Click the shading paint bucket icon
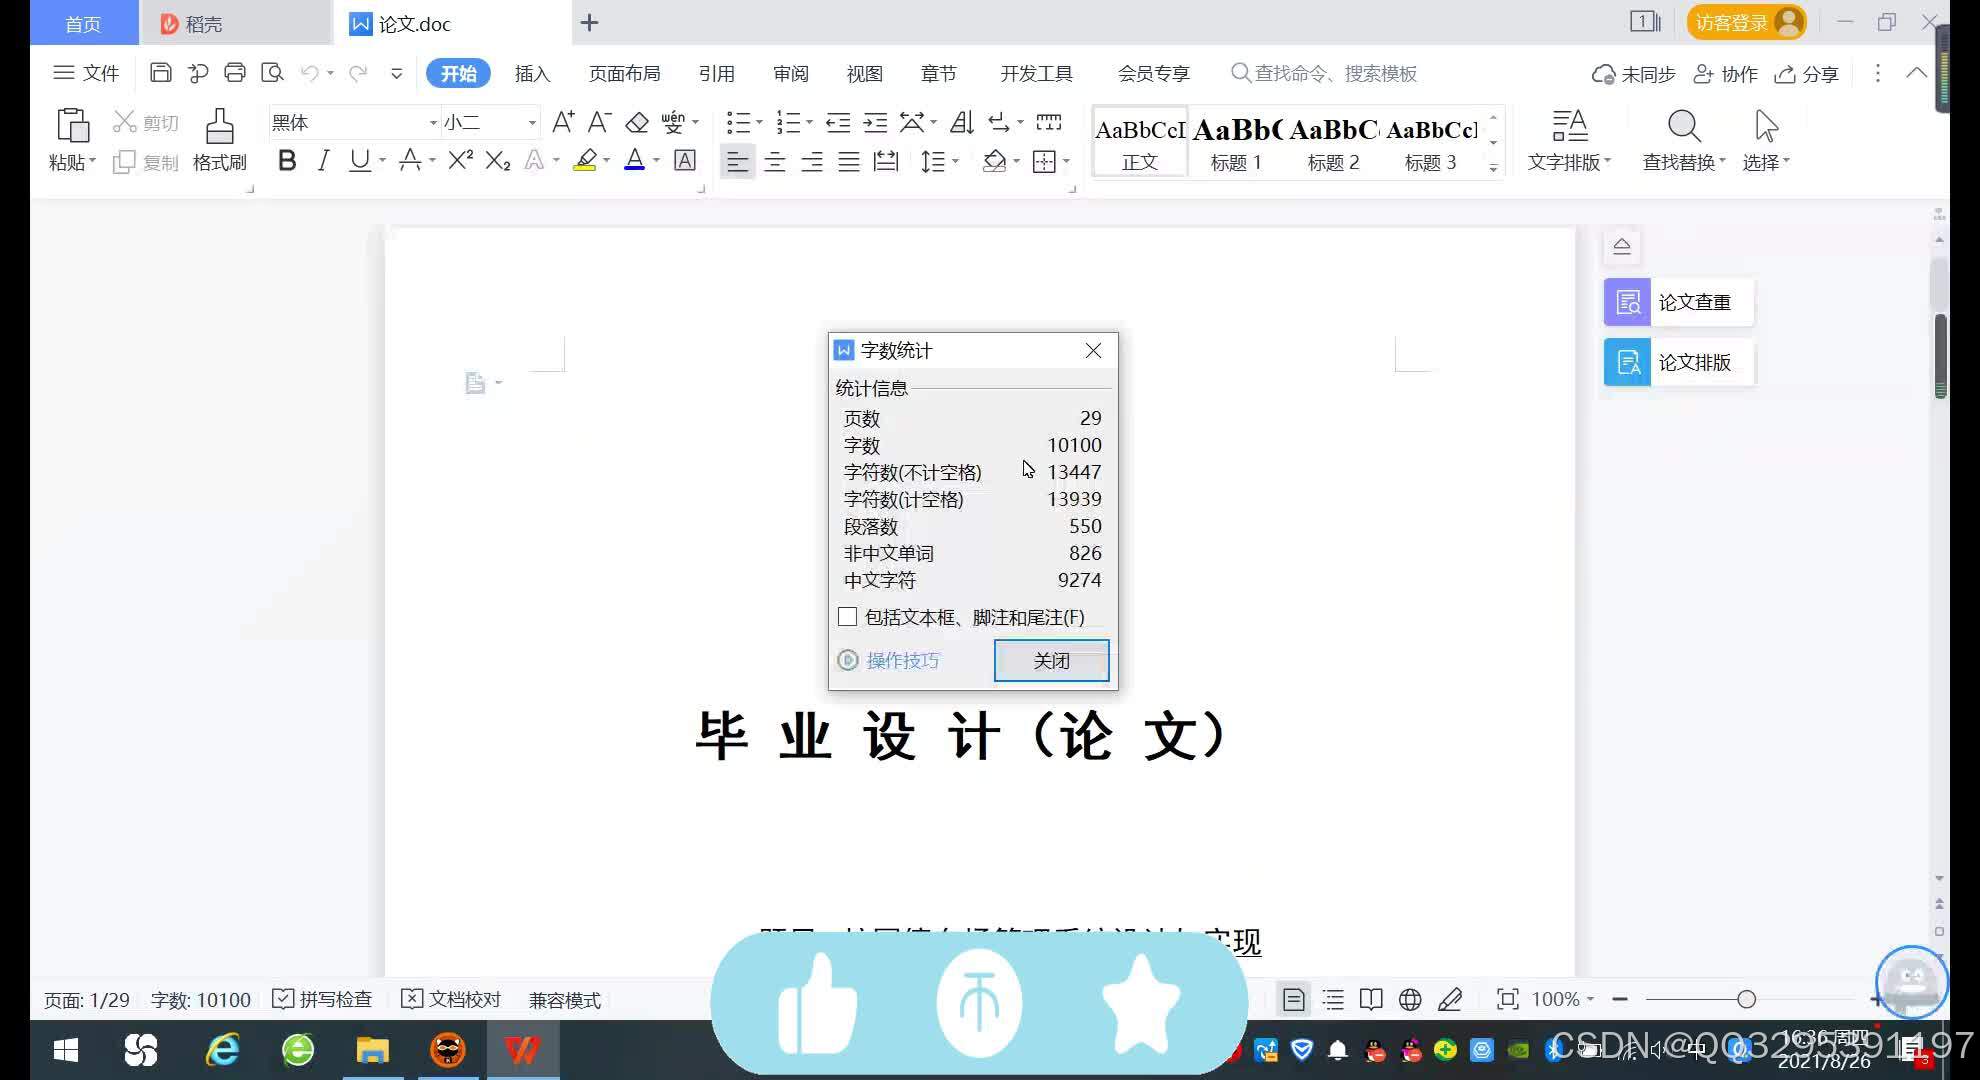This screenshot has height=1080, width=1980. (994, 161)
